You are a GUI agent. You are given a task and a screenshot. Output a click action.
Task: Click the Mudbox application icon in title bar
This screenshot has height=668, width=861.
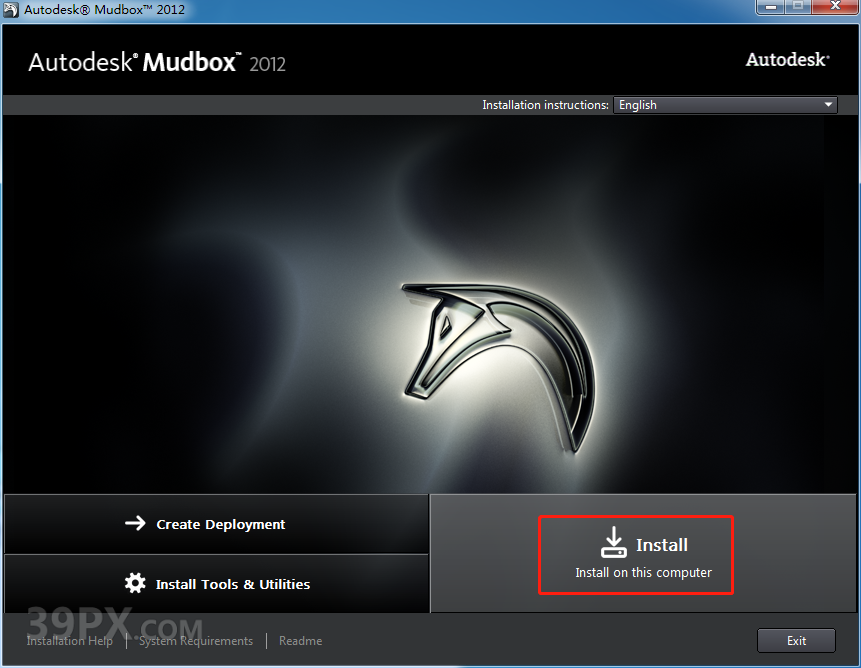click(12, 7)
